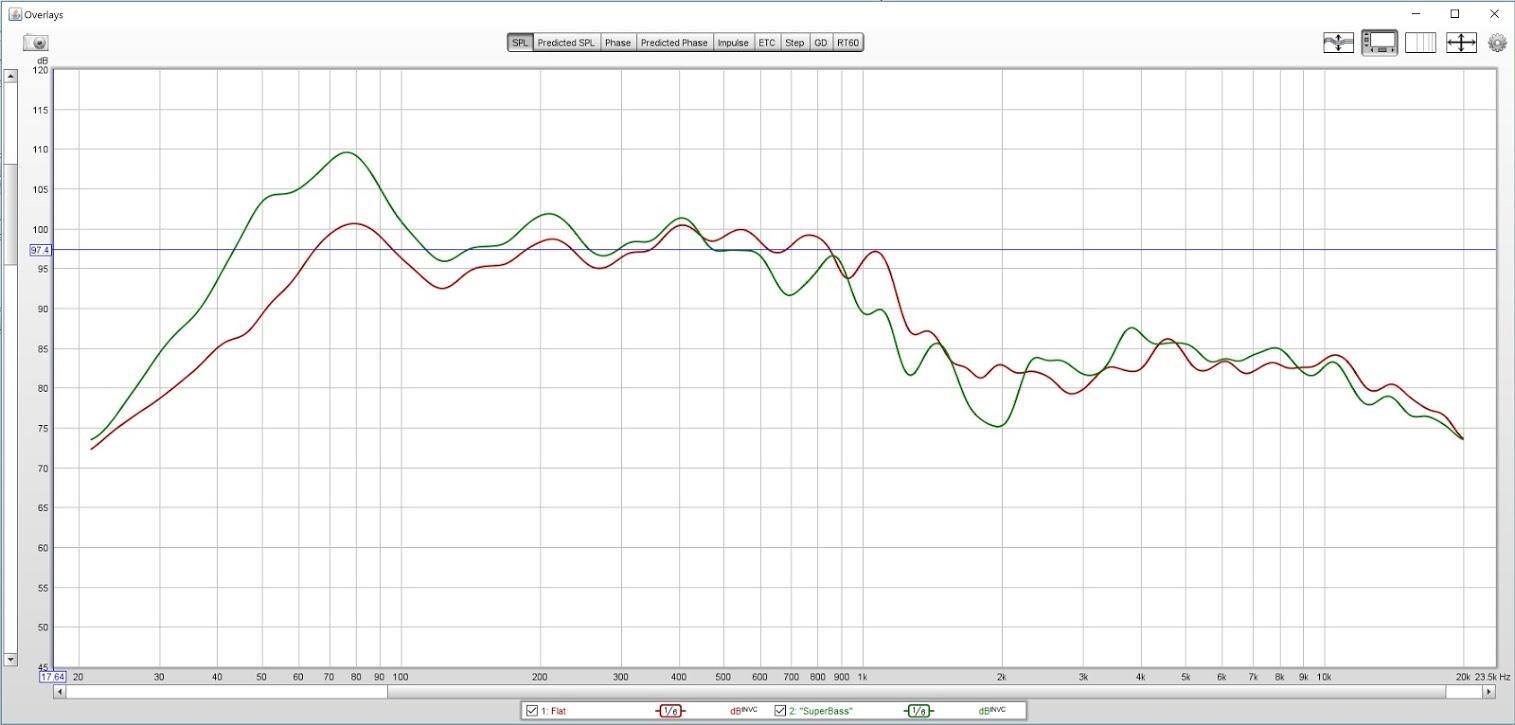Click the graph limits arrows icon
The image size is (1515, 725).
(x=1461, y=43)
